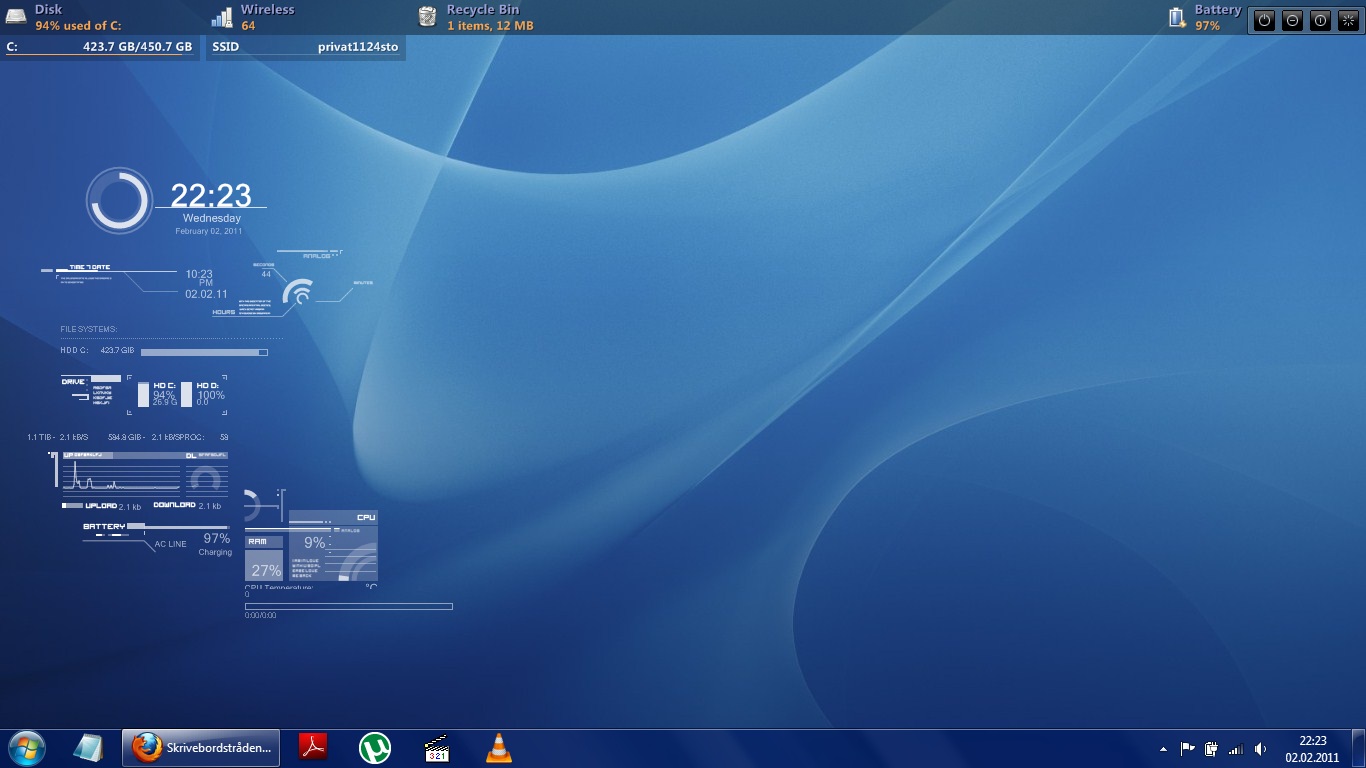The image size is (1366, 768).
Task: Open the taskbar clock showing 22:23
Action: [1312, 748]
